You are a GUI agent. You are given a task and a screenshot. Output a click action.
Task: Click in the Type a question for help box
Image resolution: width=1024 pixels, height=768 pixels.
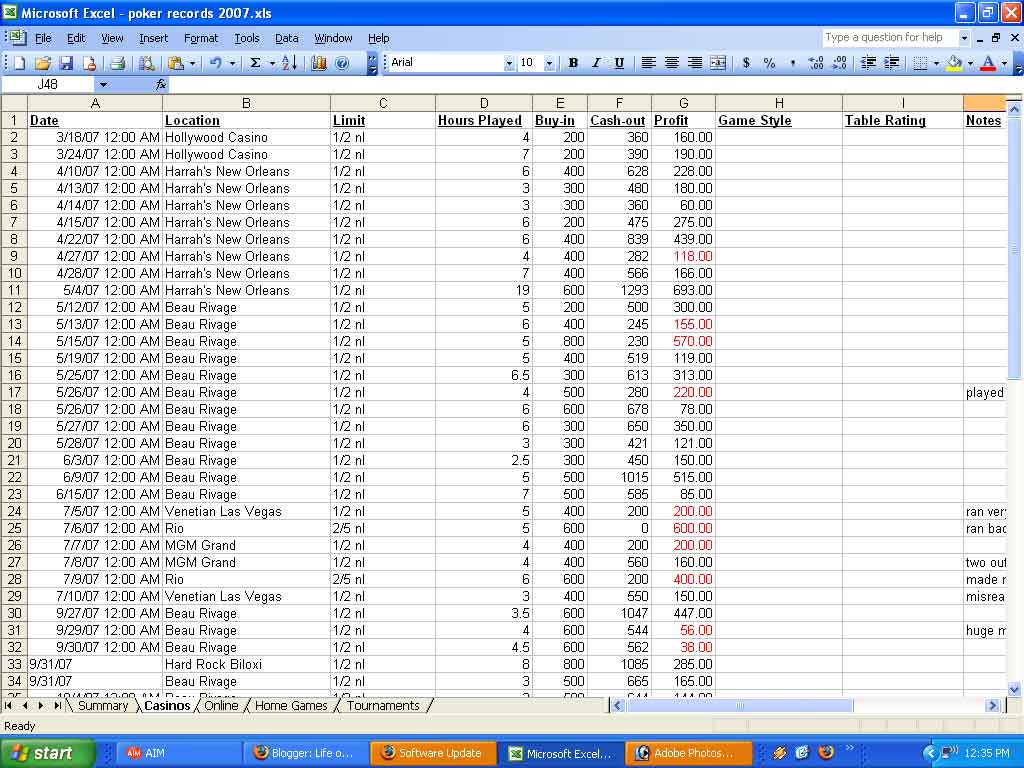point(889,38)
